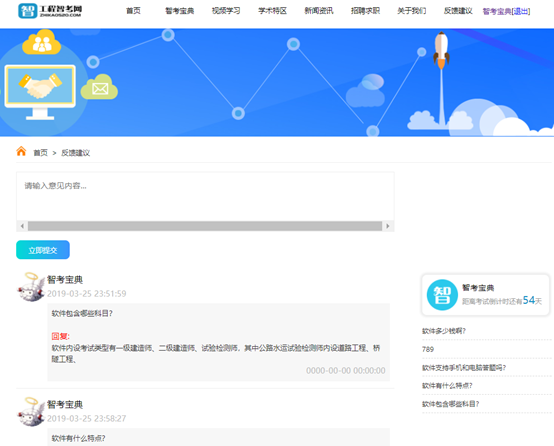Open the 智考宝典 navigation menu item
554x446 pixels.
[x=179, y=11]
